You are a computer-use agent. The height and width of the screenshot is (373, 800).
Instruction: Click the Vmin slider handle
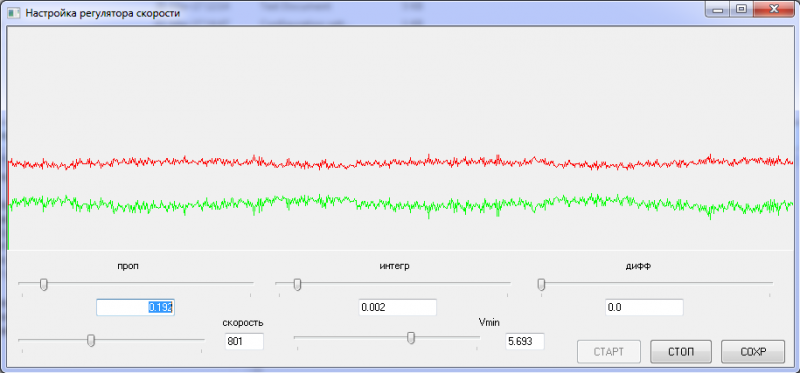[411, 338]
